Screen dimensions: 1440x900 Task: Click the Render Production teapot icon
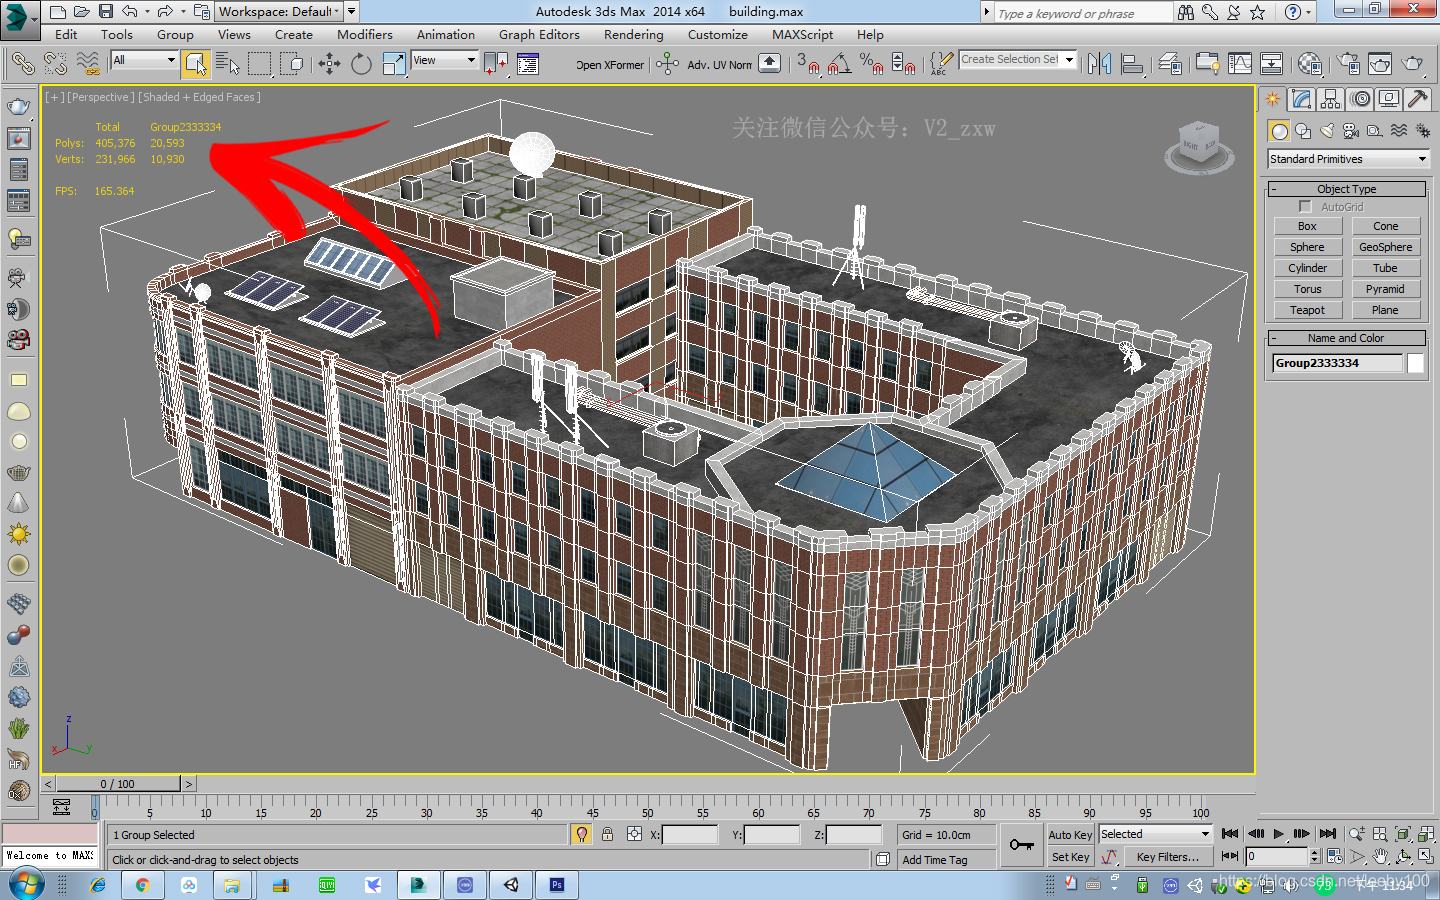(1412, 64)
